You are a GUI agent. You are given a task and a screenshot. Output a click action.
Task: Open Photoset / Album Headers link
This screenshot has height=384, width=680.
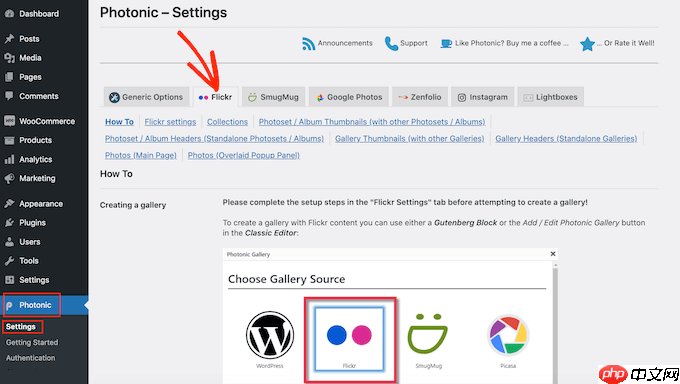(214, 138)
